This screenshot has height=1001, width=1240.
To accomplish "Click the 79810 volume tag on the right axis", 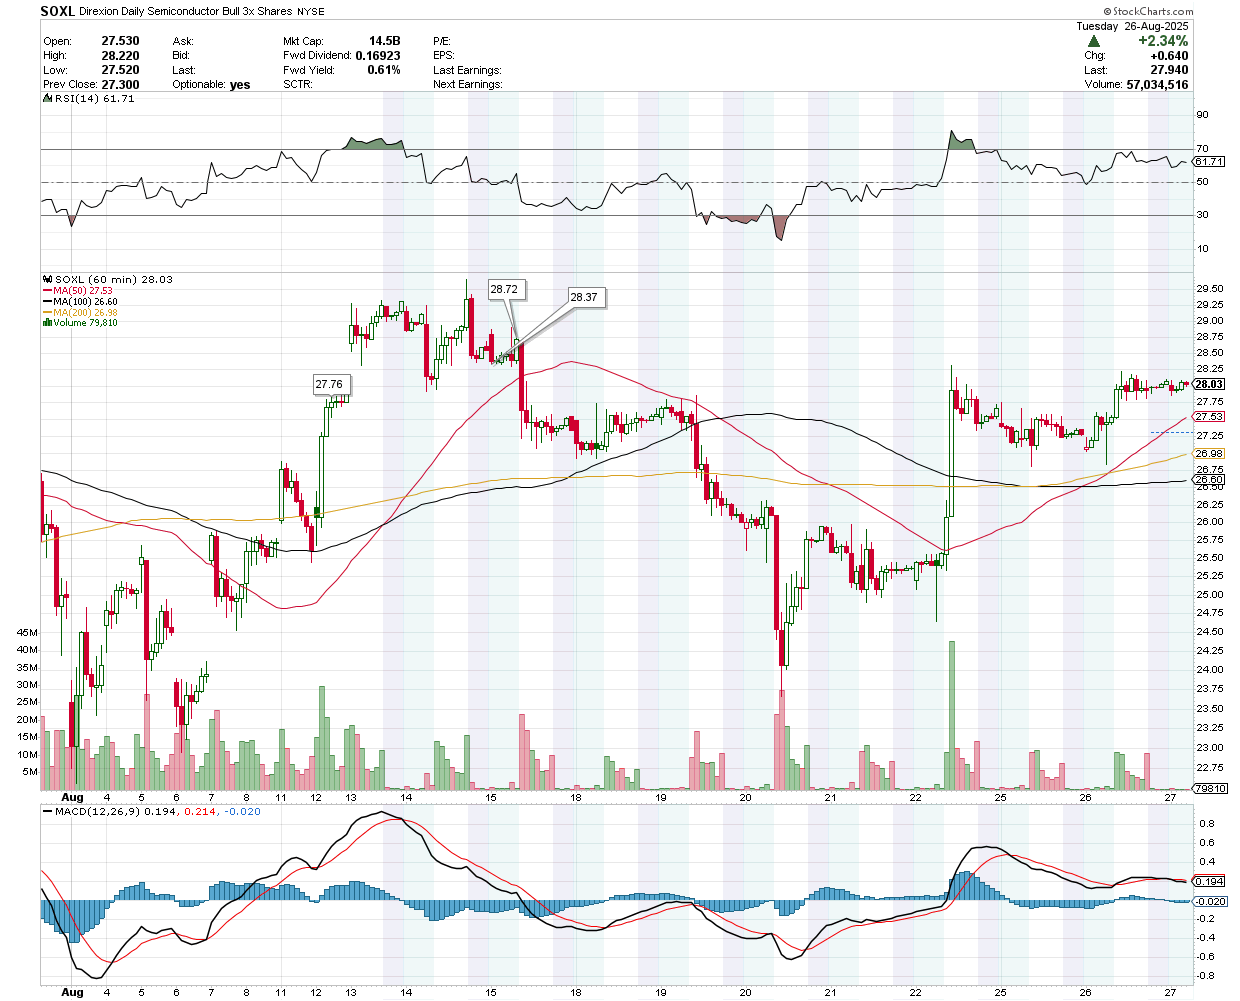I will click(1211, 788).
